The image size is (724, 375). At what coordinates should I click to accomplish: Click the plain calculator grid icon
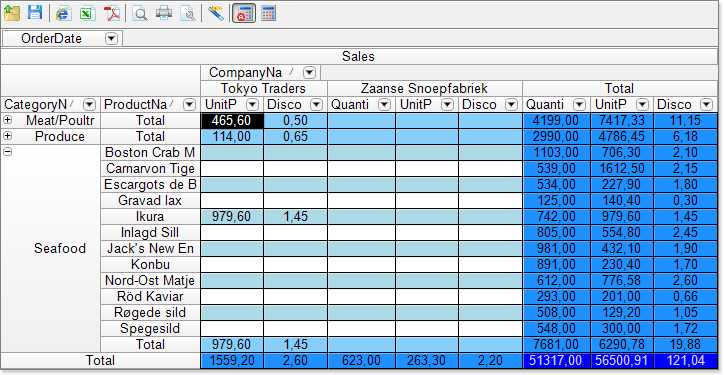268,13
